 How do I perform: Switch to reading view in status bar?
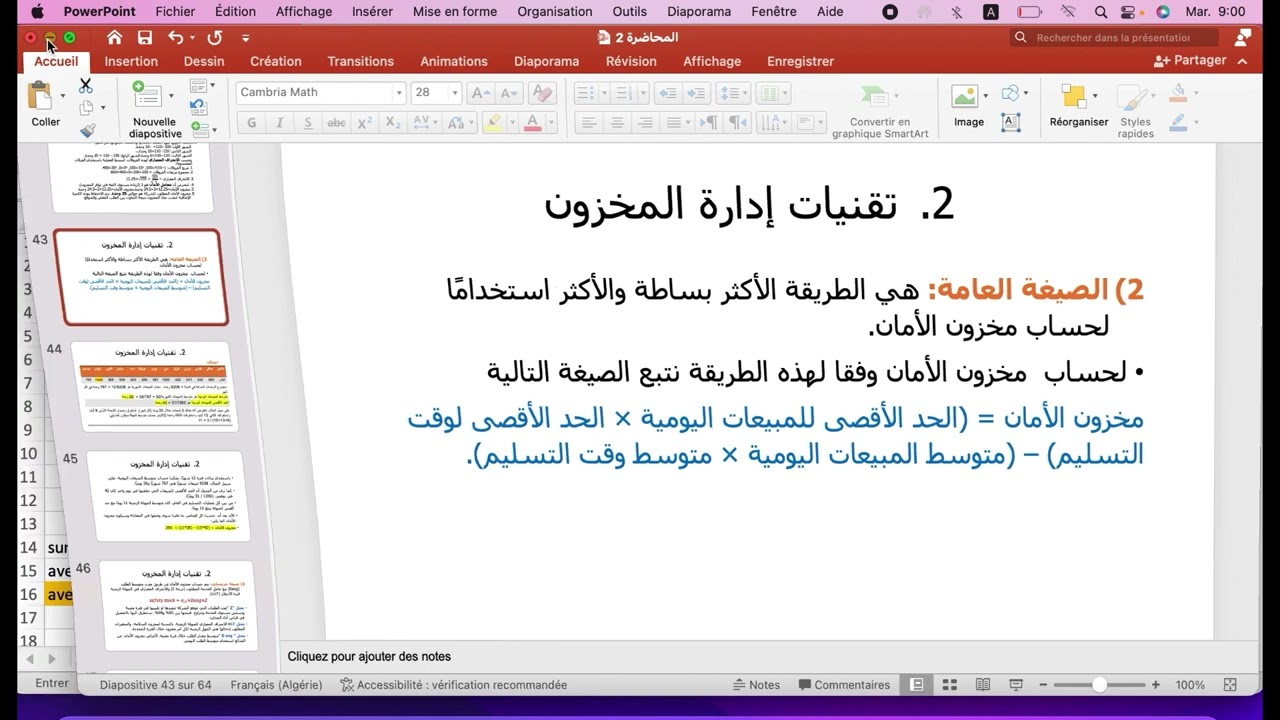pyautogui.click(x=983, y=685)
